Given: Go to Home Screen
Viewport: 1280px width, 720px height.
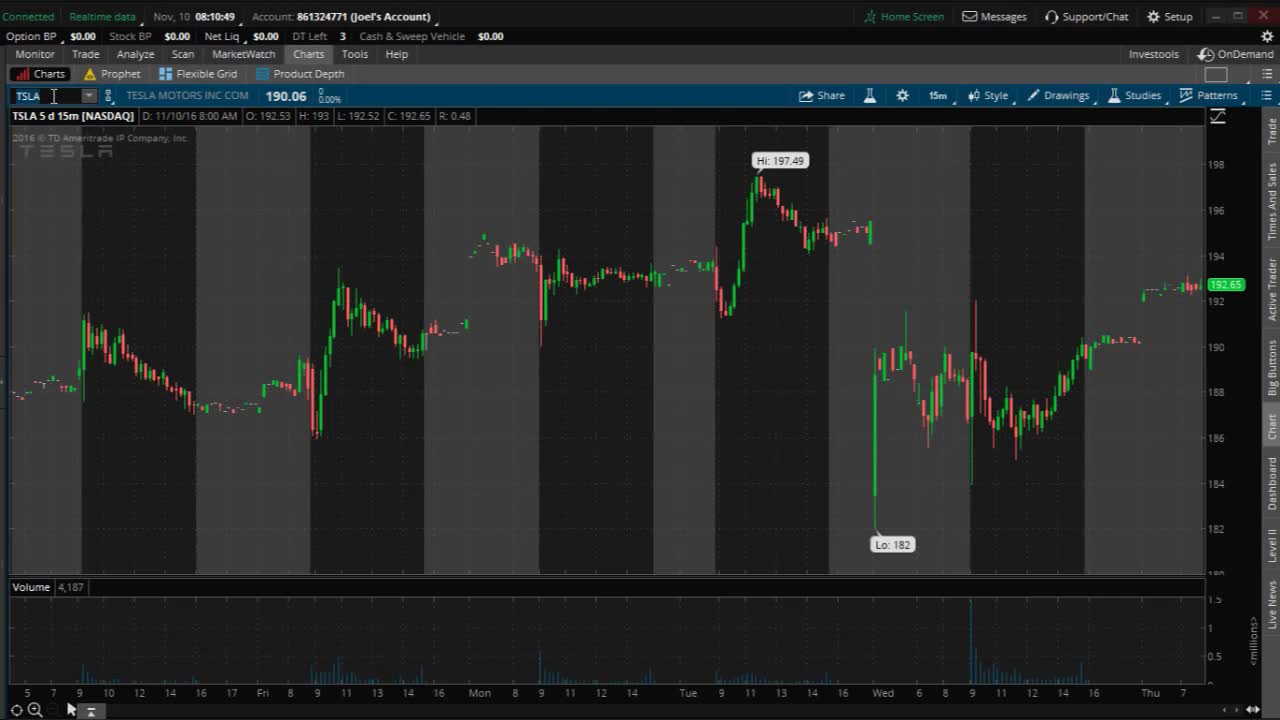Looking at the screenshot, I should (x=904, y=17).
